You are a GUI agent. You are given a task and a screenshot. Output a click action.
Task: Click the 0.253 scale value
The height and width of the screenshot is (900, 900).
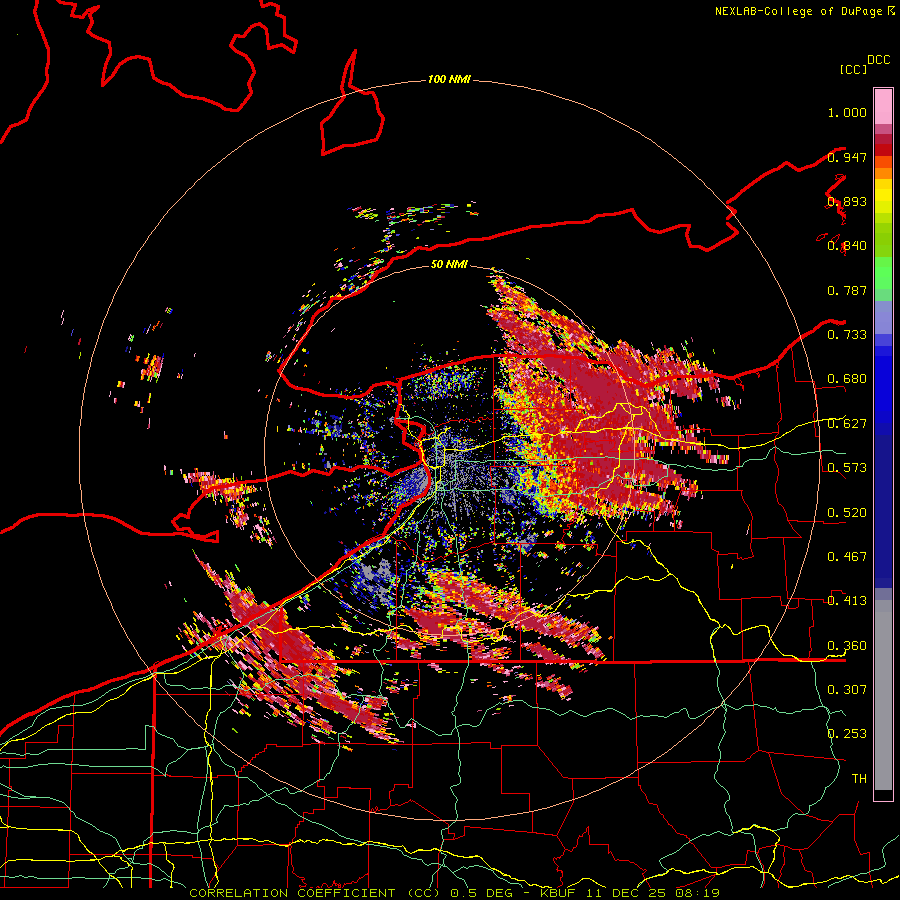click(x=847, y=734)
